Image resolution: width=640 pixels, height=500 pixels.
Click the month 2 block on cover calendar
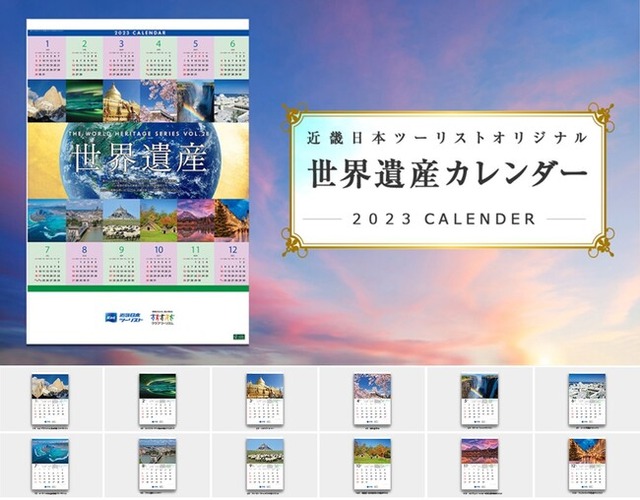pyautogui.click(x=84, y=58)
